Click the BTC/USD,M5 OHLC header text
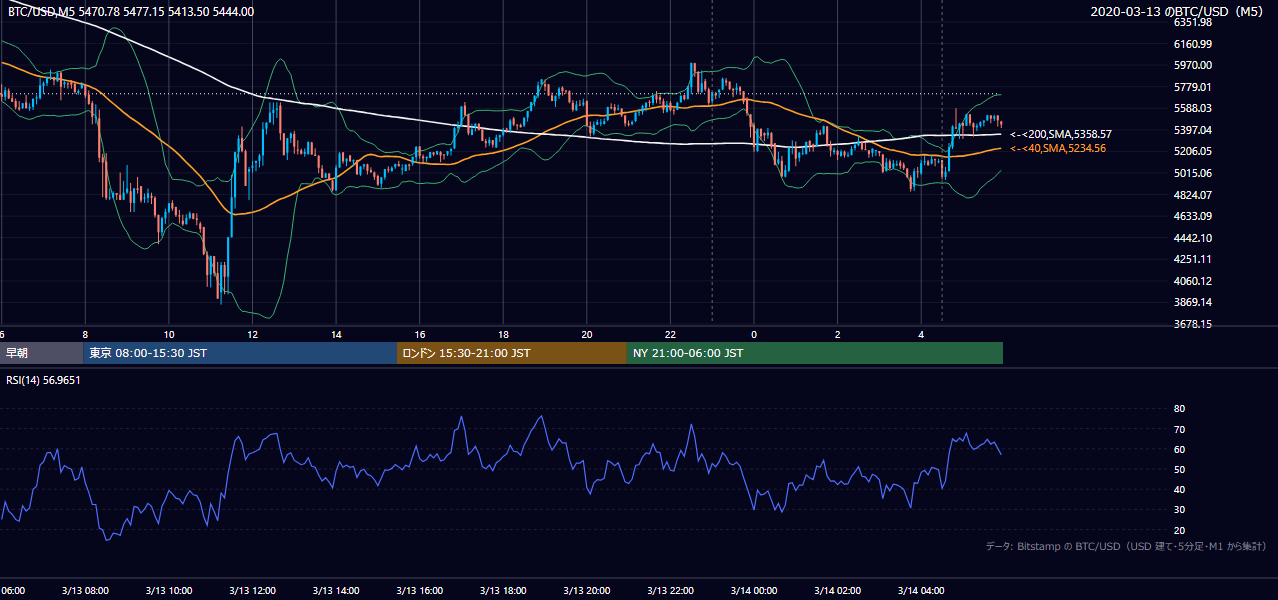The width and height of the screenshot is (1278, 600). (131, 11)
